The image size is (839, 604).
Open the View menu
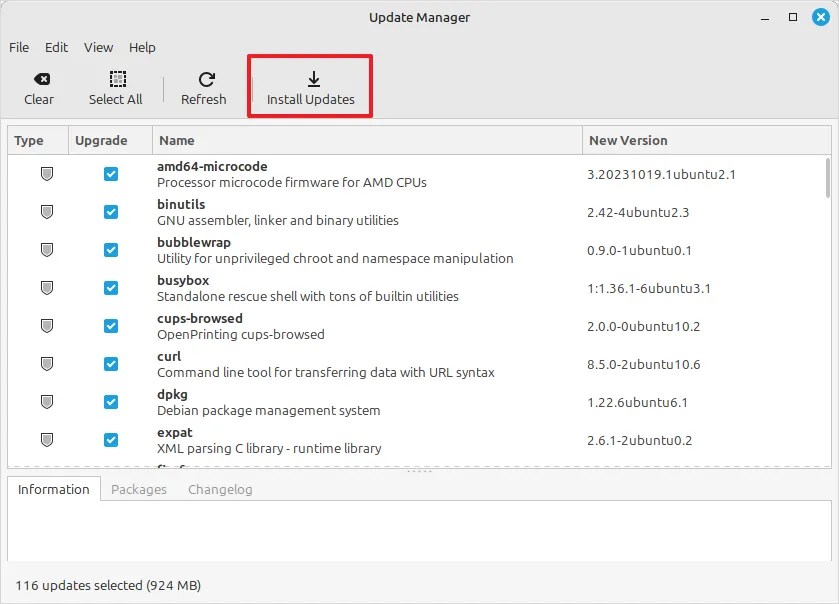click(x=98, y=47)
